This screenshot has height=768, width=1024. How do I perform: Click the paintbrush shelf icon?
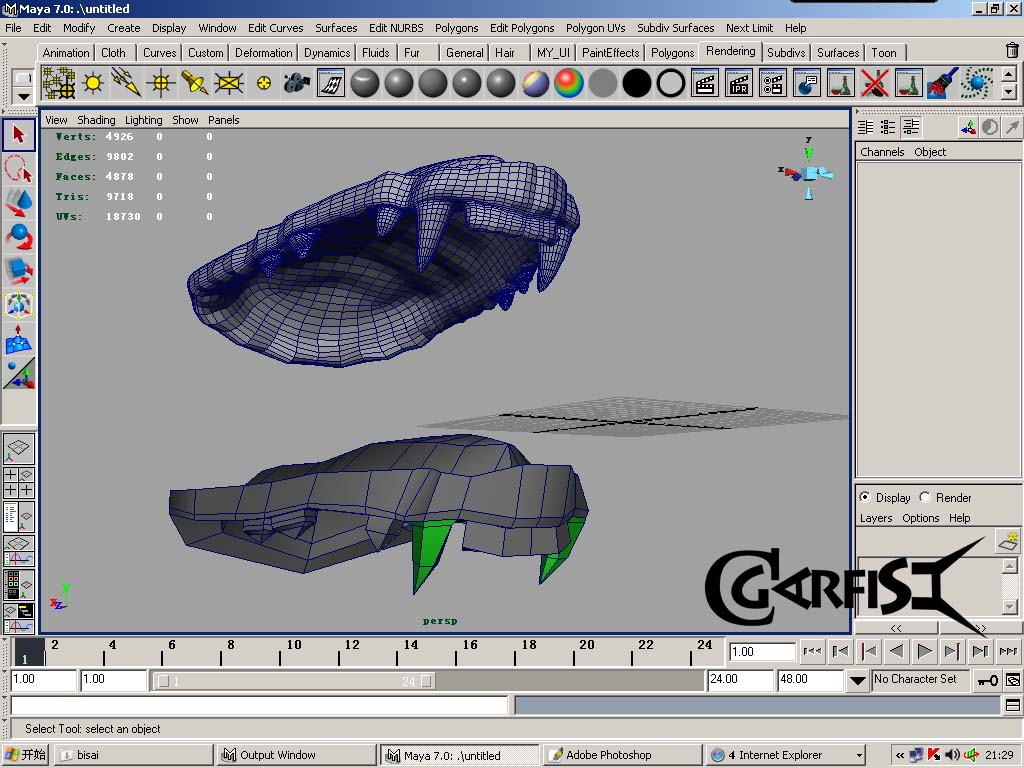tap(942, 83)
